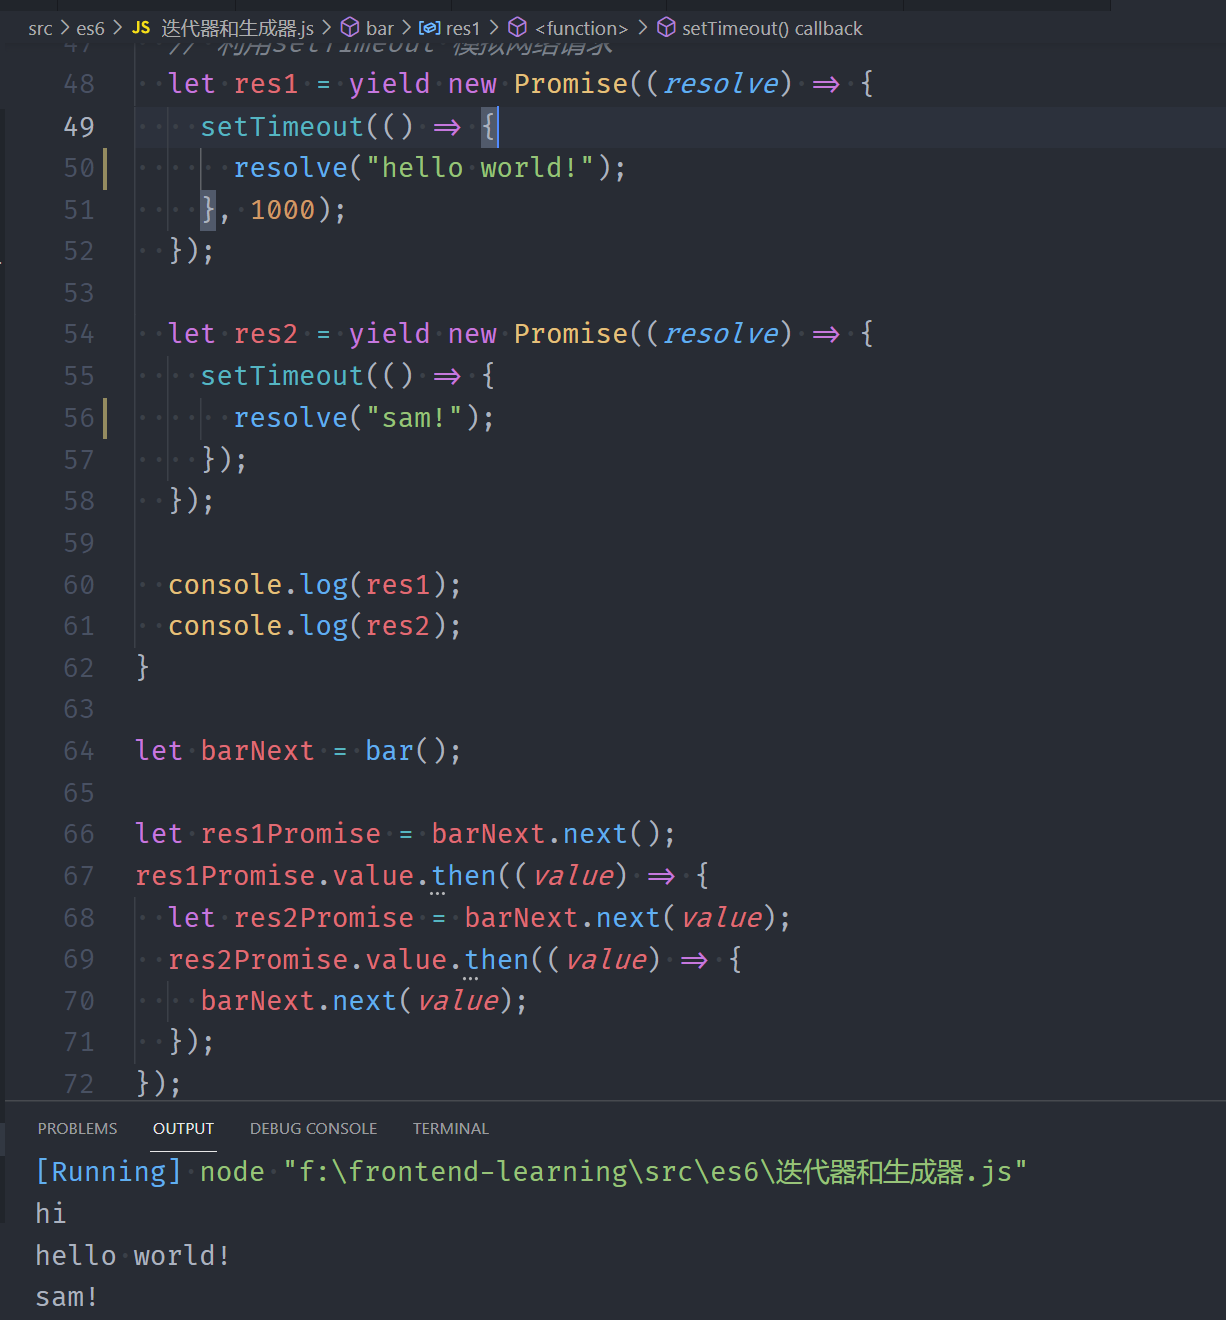Open the es6 folder breadcrumb
Viewport: 1226px width, 1320px height.
90,28
